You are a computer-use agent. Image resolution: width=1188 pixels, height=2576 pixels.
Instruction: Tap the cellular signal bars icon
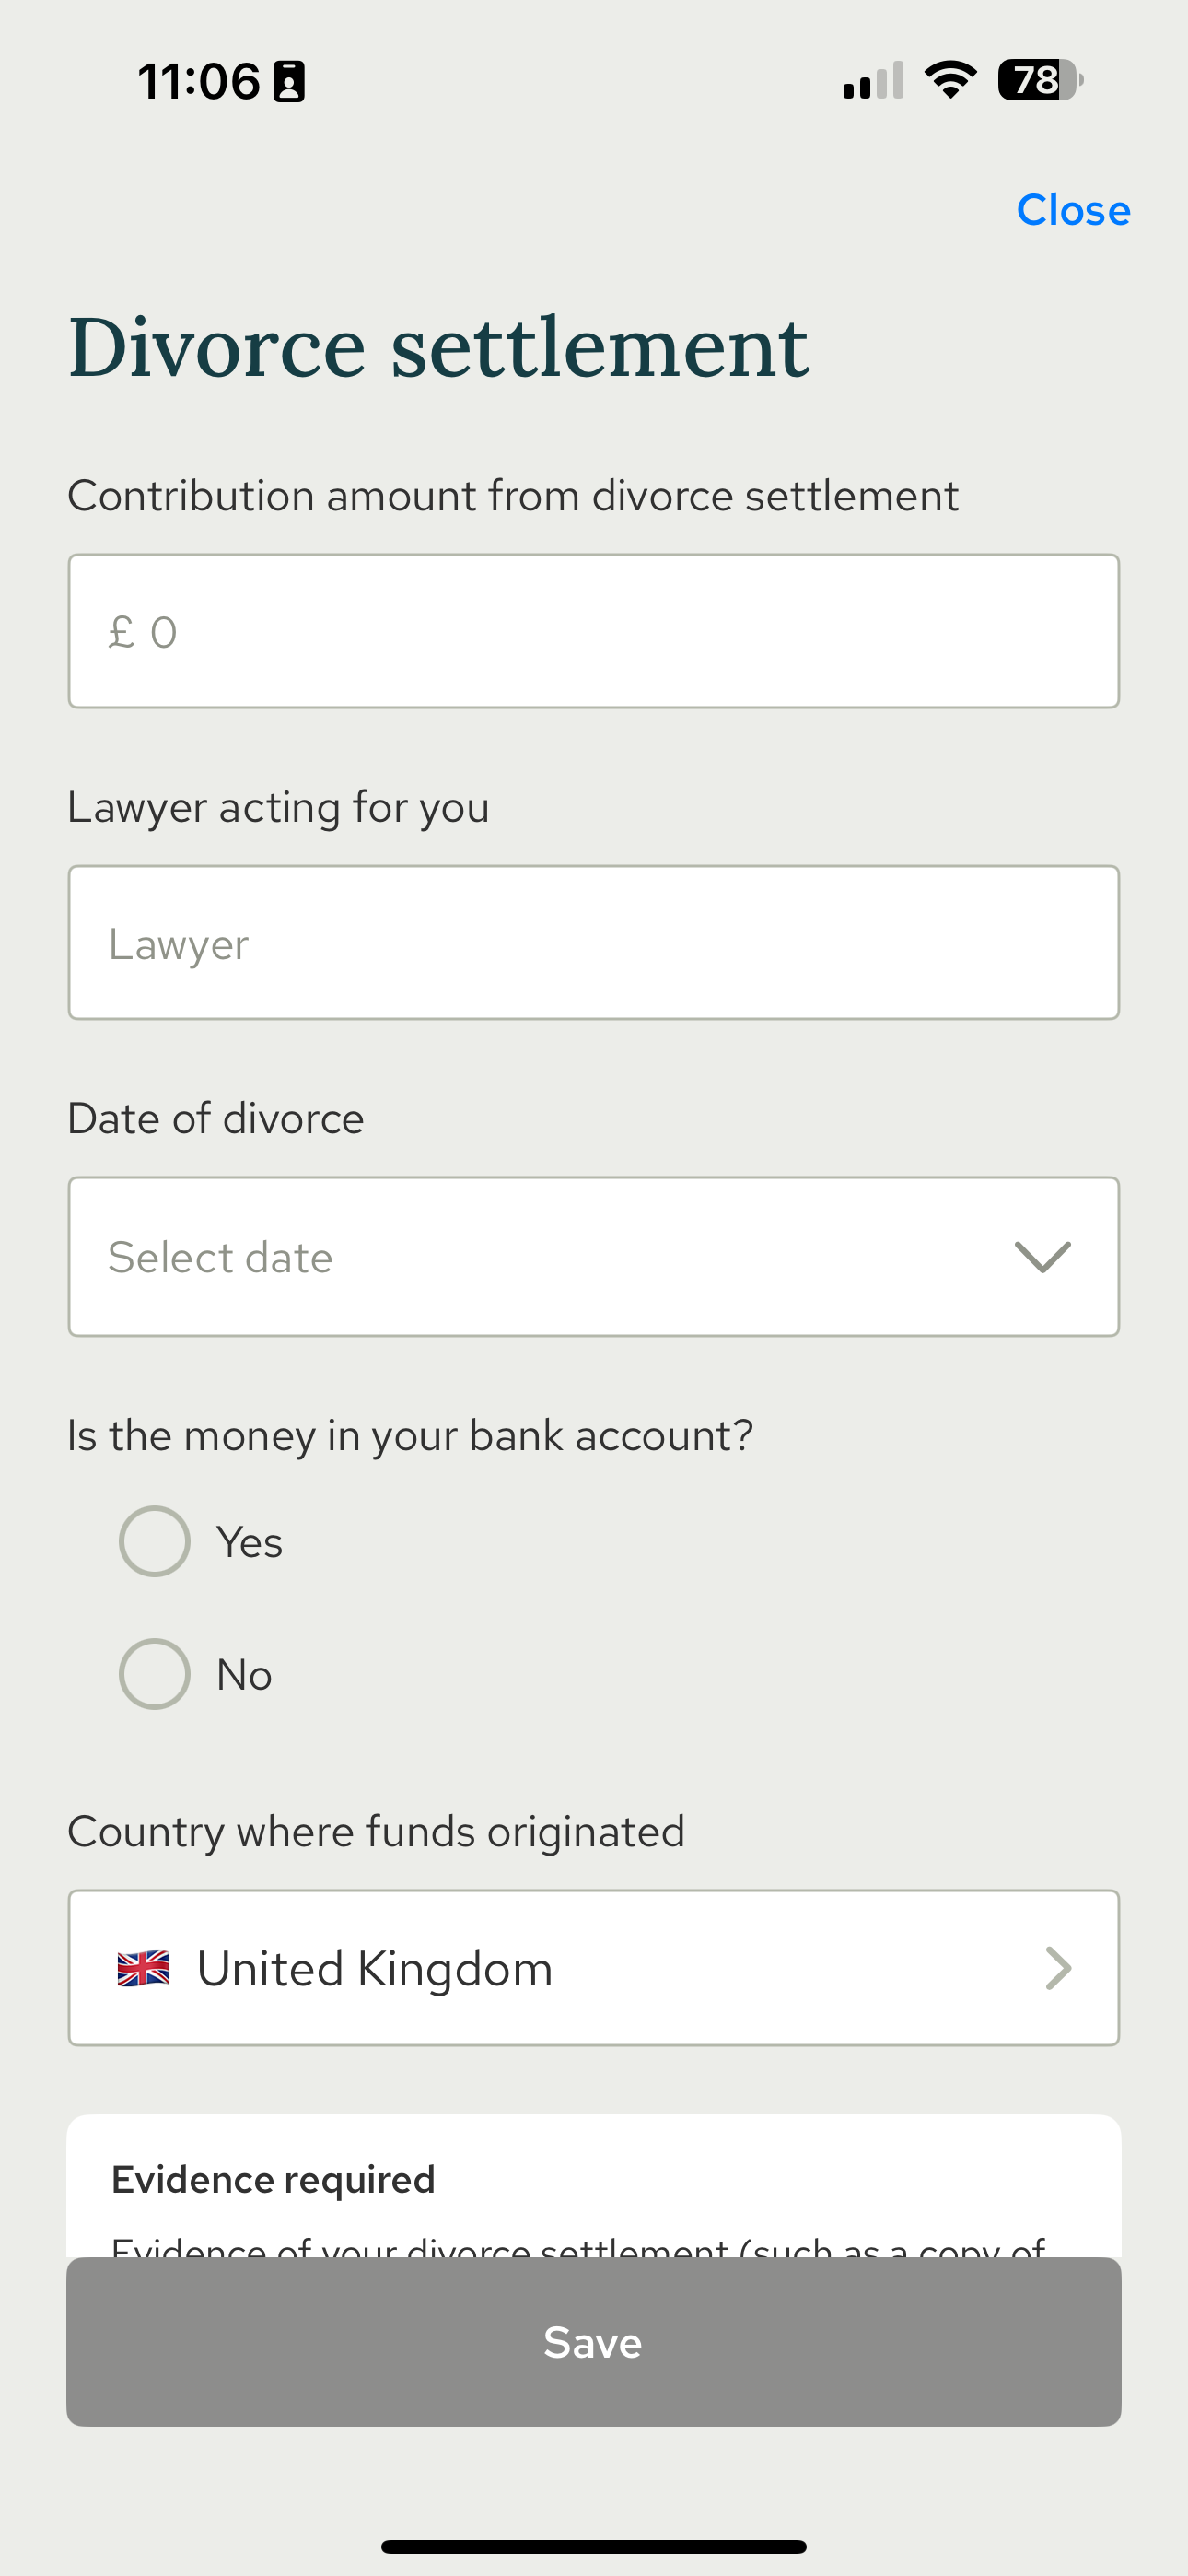coord(873,80)
